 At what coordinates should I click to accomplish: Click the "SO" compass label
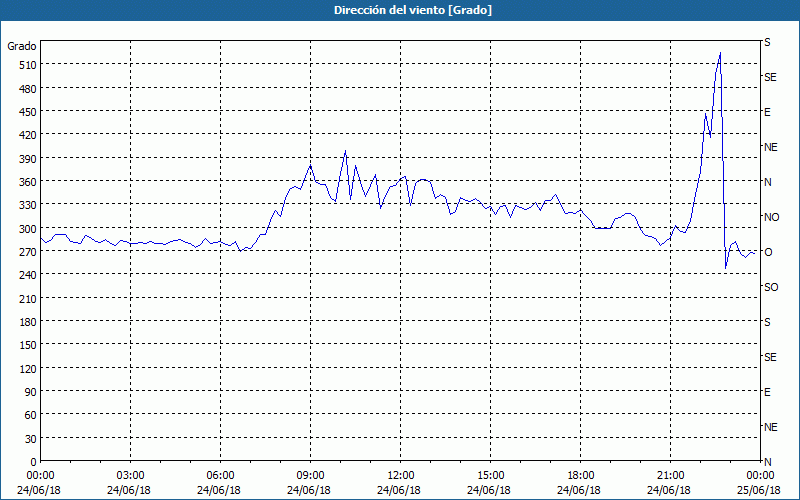click(771, 287)
